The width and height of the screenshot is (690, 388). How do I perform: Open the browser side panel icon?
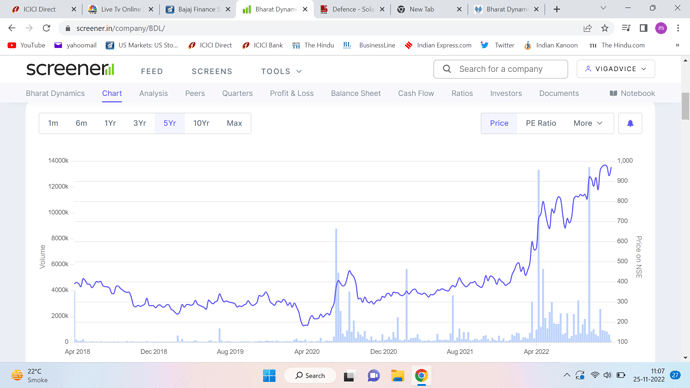pyautogui.click(x=643, y=28)
